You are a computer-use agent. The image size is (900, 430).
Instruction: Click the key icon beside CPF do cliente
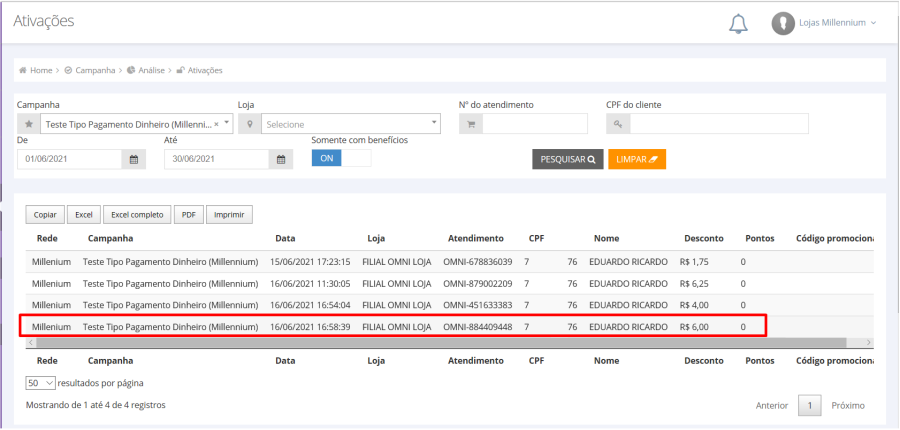tap(618, 124)
